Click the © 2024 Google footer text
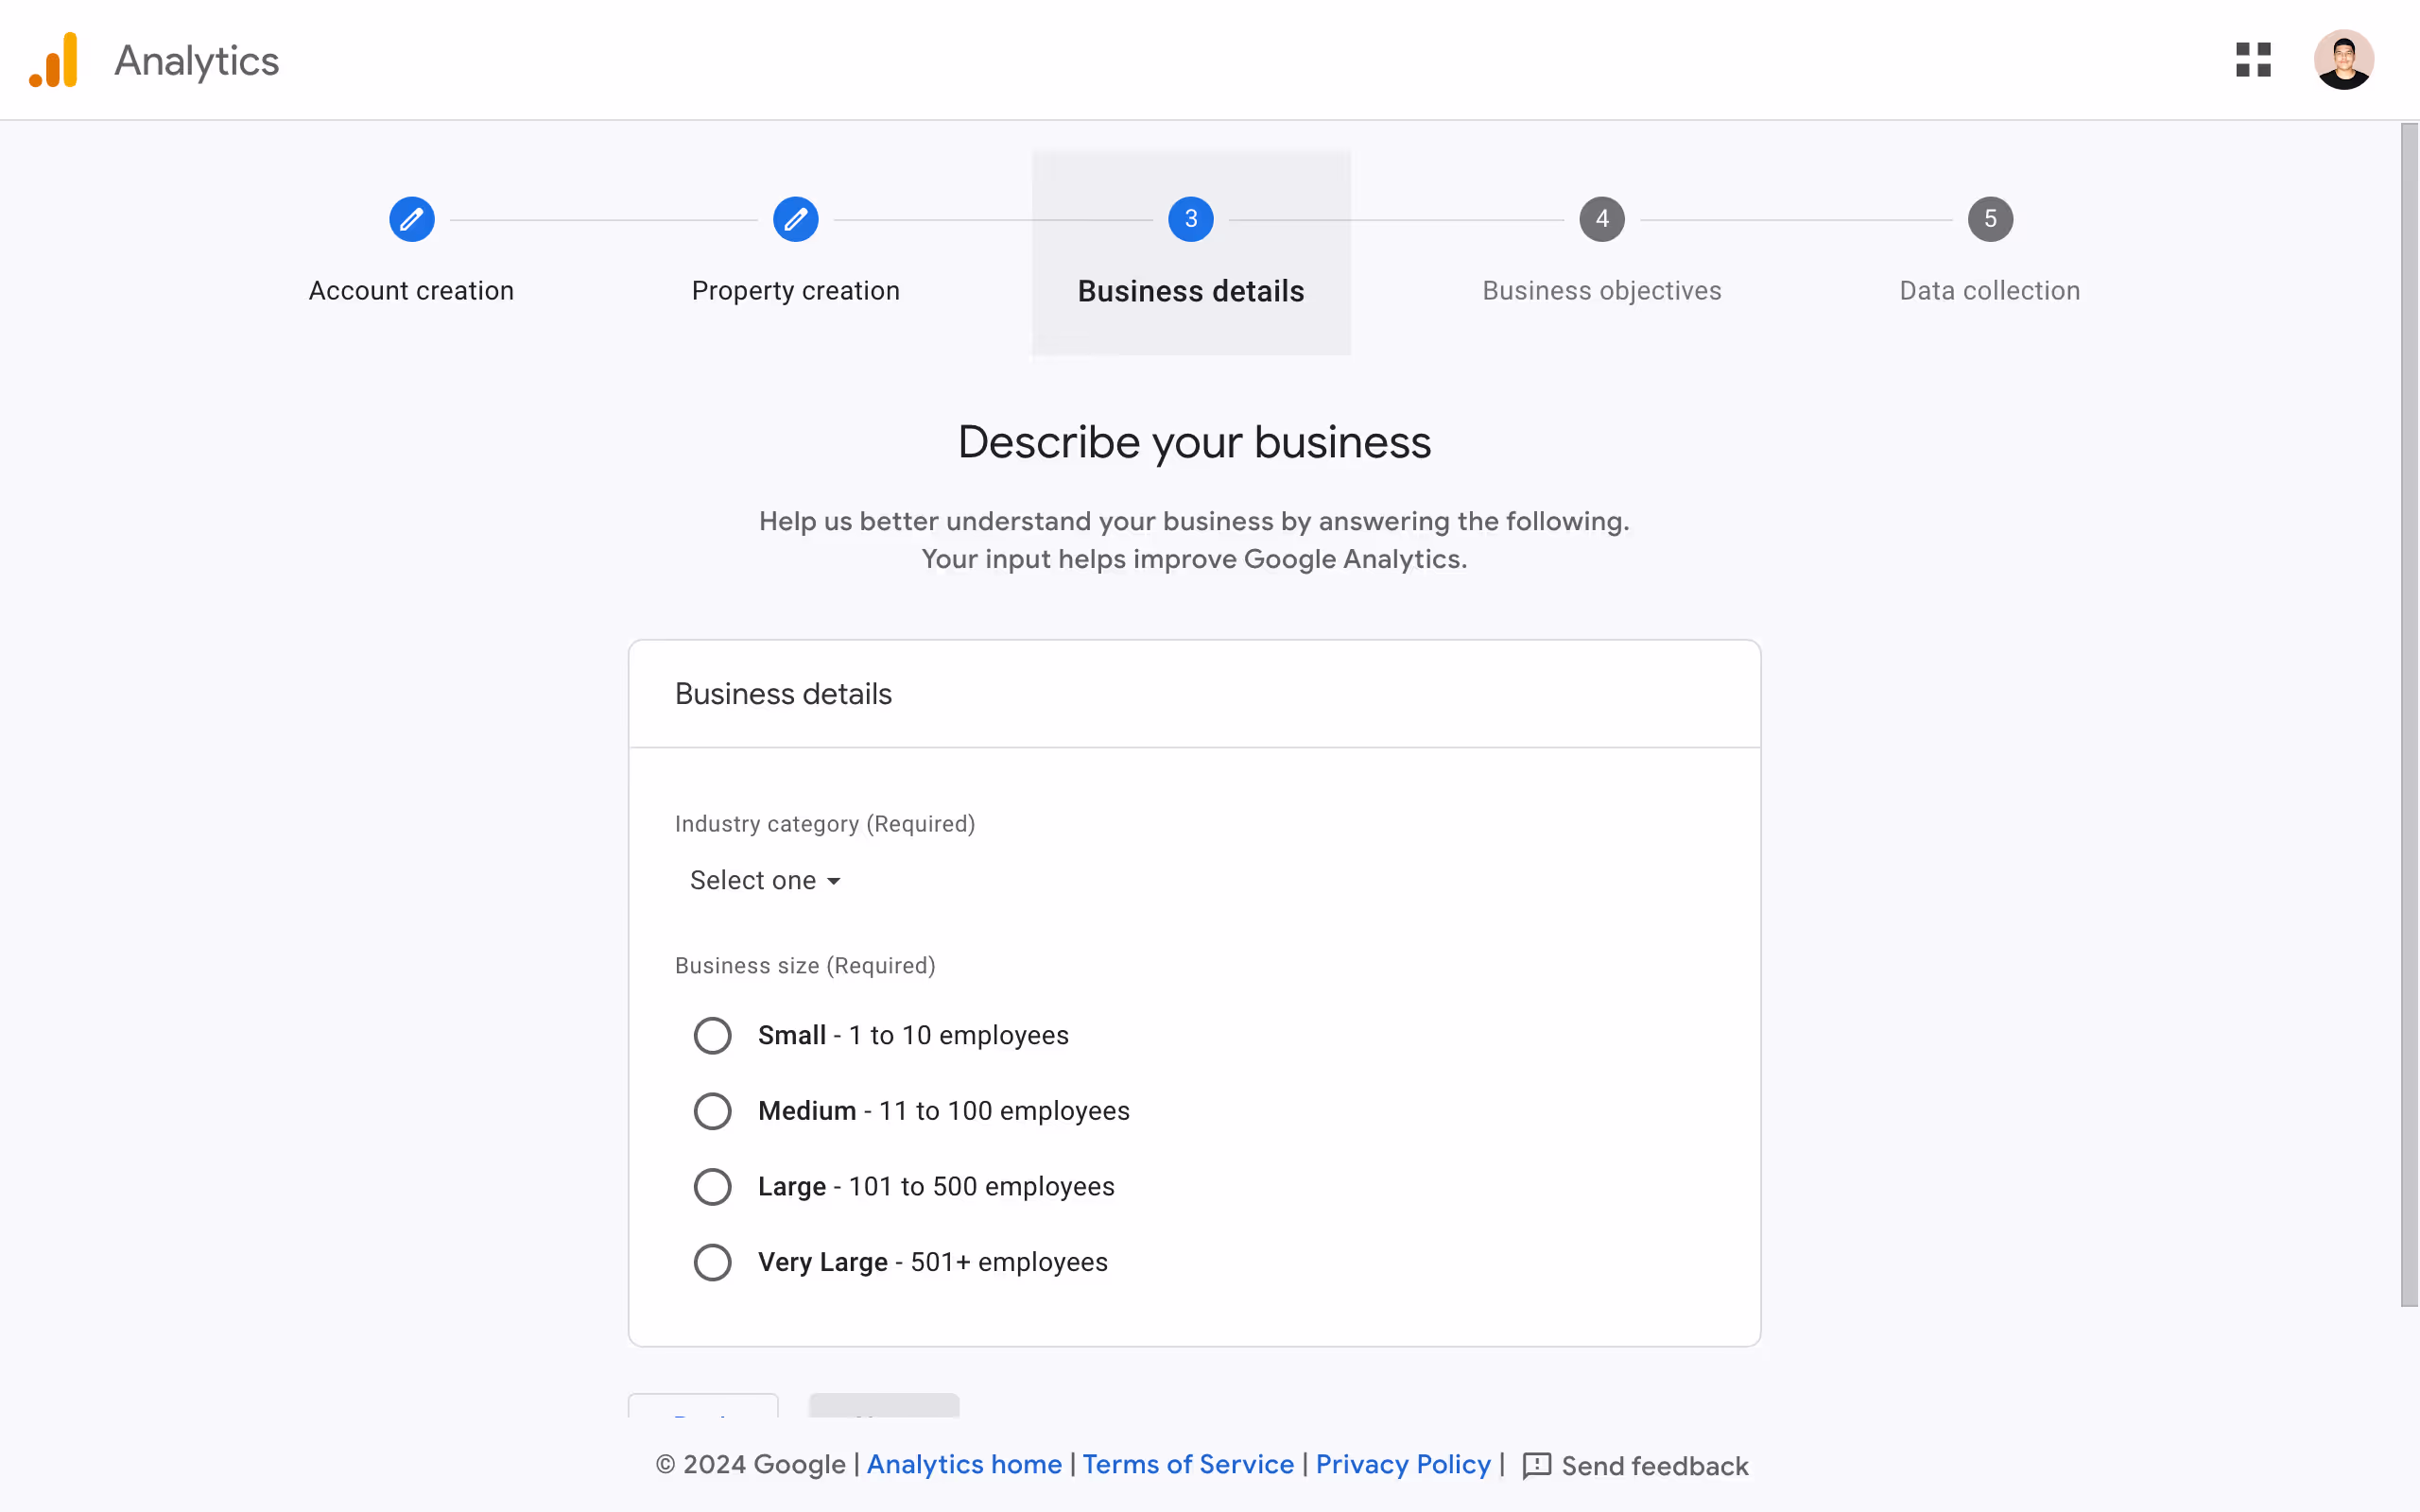Image resolution: width=2420 pixels, height=1512 pixels. click(750, 1464)
